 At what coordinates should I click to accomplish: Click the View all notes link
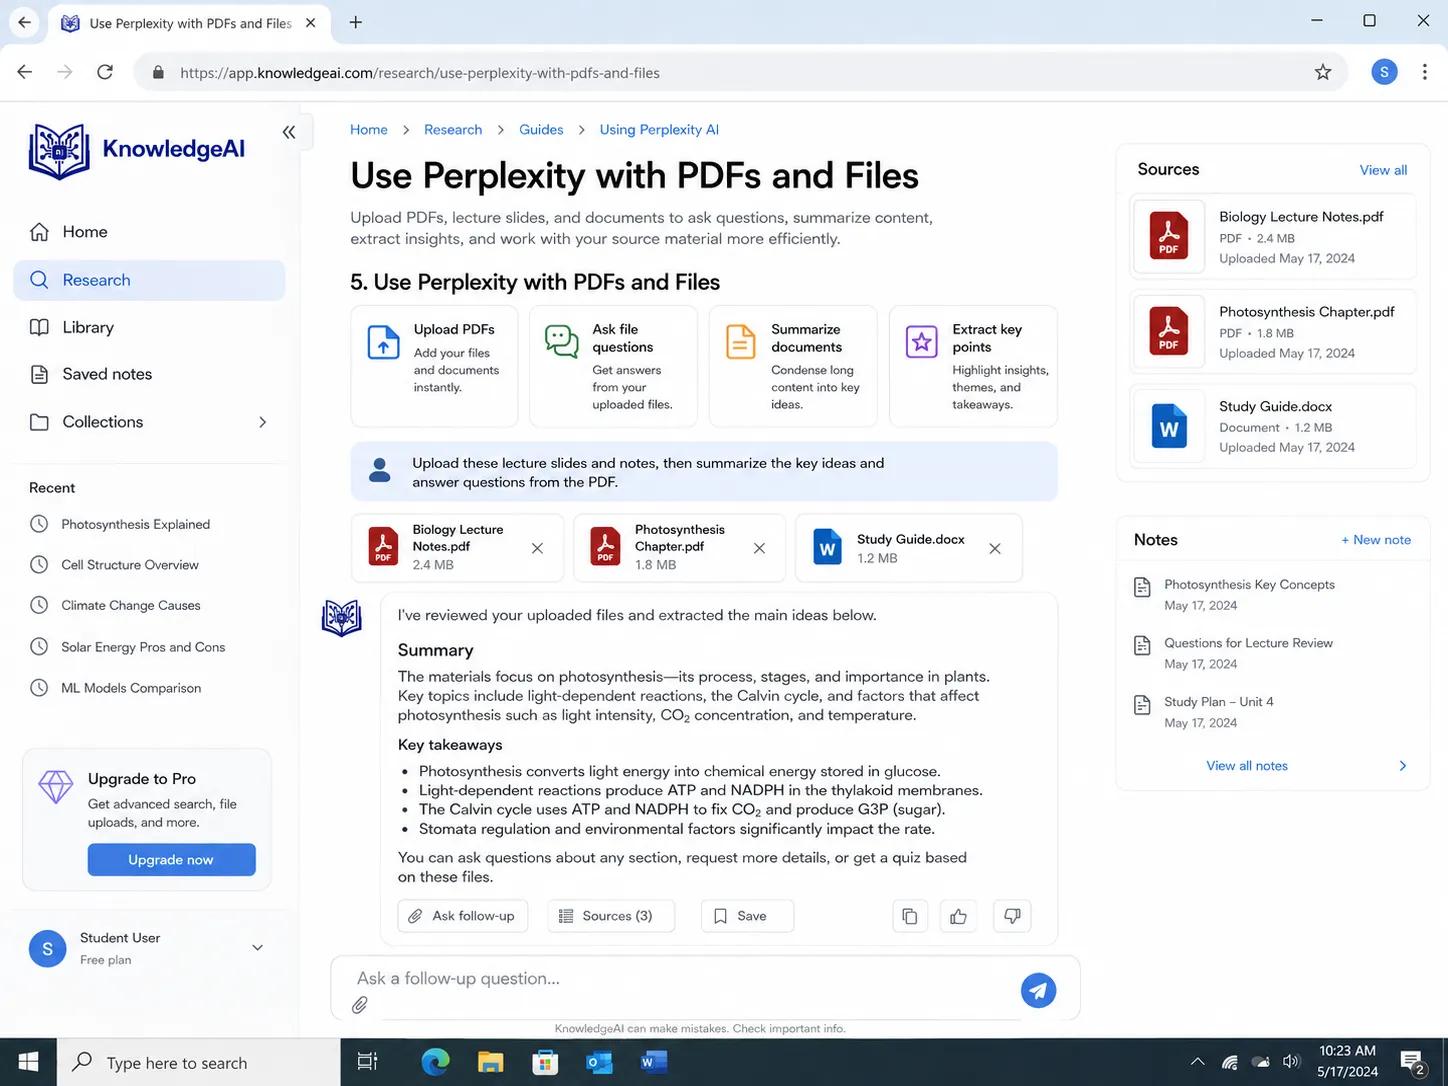point(1247,766)
